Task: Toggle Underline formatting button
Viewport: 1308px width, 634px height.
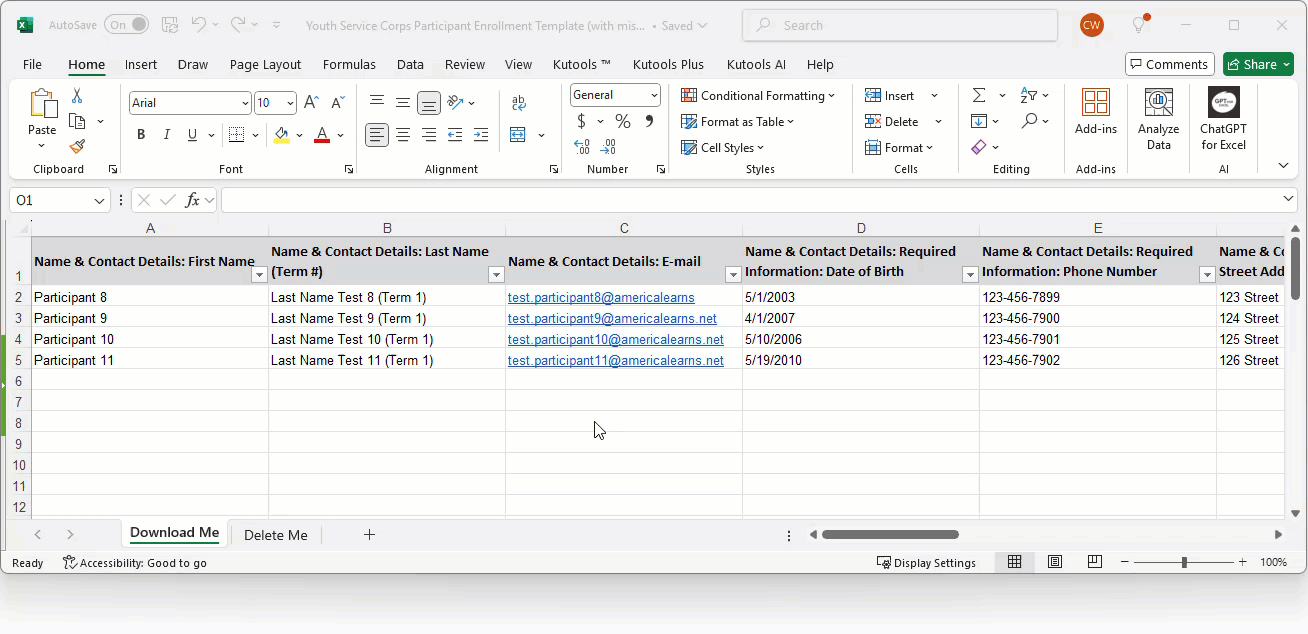Action: point(192,135)
